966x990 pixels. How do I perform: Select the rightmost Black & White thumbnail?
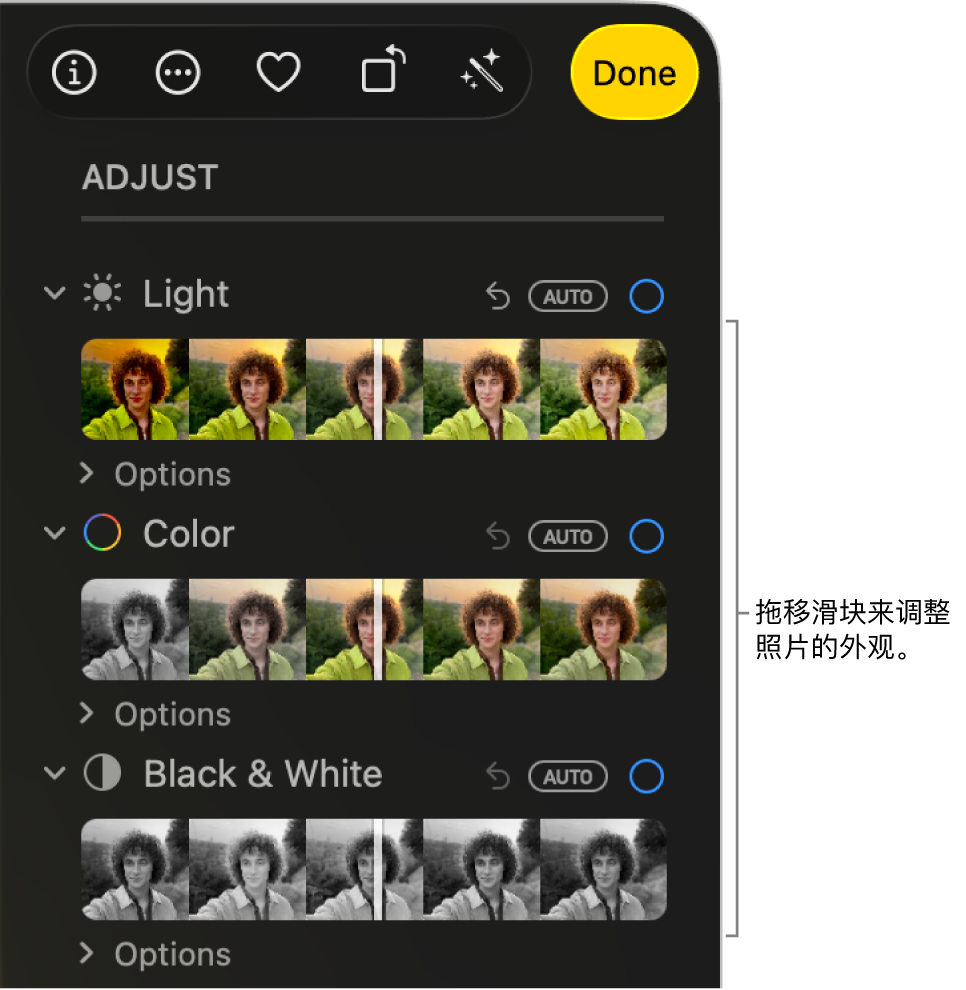point(603,869)
